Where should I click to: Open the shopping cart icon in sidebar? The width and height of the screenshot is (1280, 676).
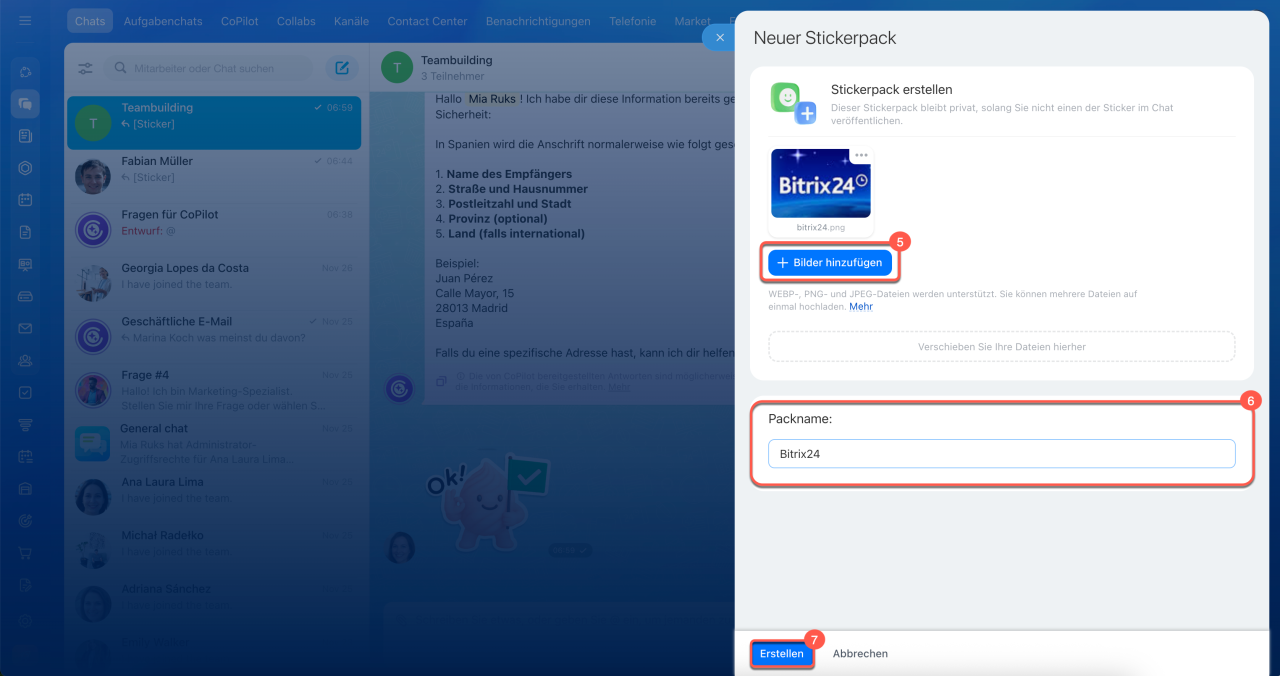coord(25,553)
